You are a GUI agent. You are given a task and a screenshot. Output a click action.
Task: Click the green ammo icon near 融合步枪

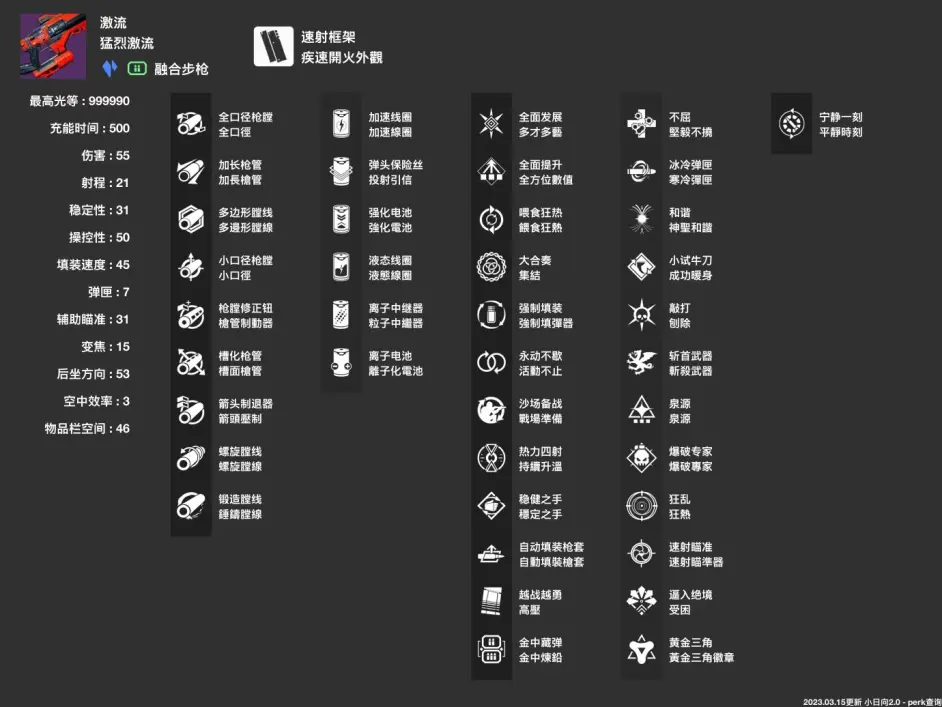click(x=136, y=70)
